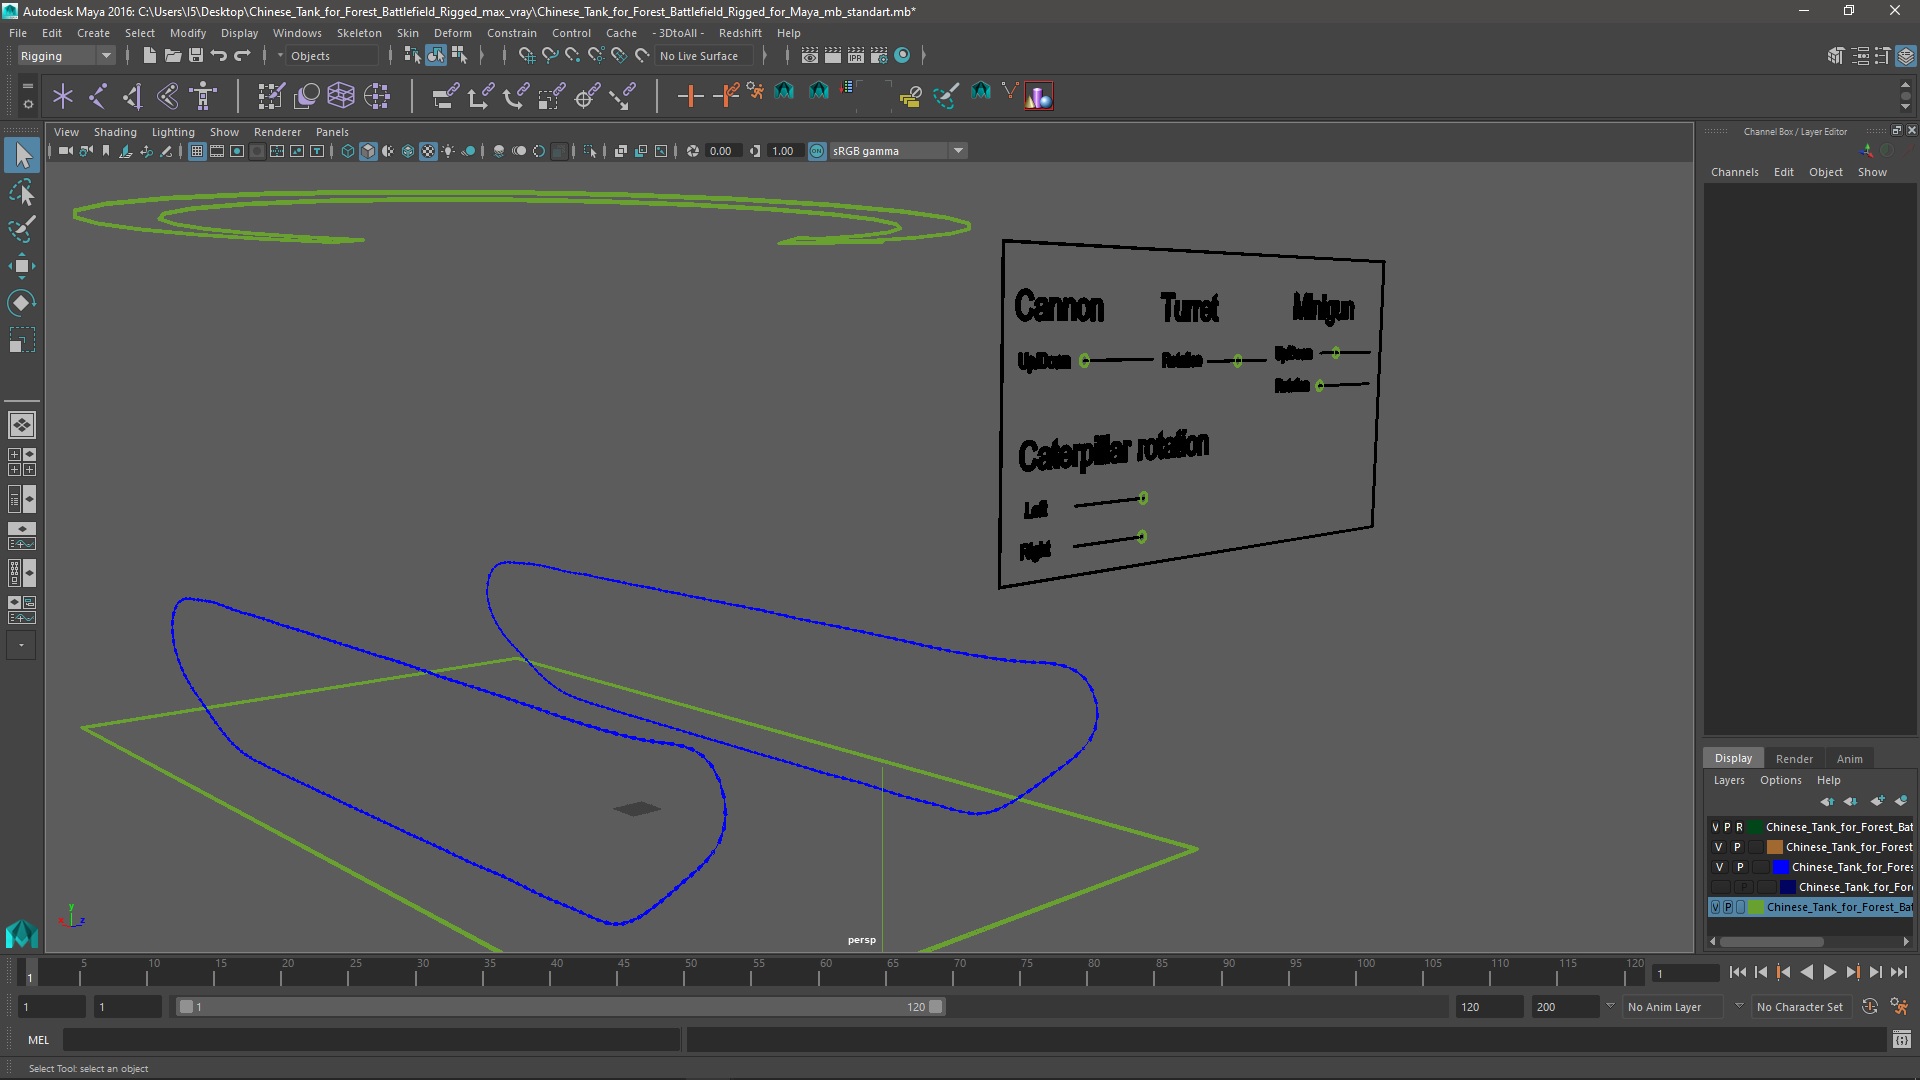Click the IPR render icon

pyautogui.click(x=856, y=56)
